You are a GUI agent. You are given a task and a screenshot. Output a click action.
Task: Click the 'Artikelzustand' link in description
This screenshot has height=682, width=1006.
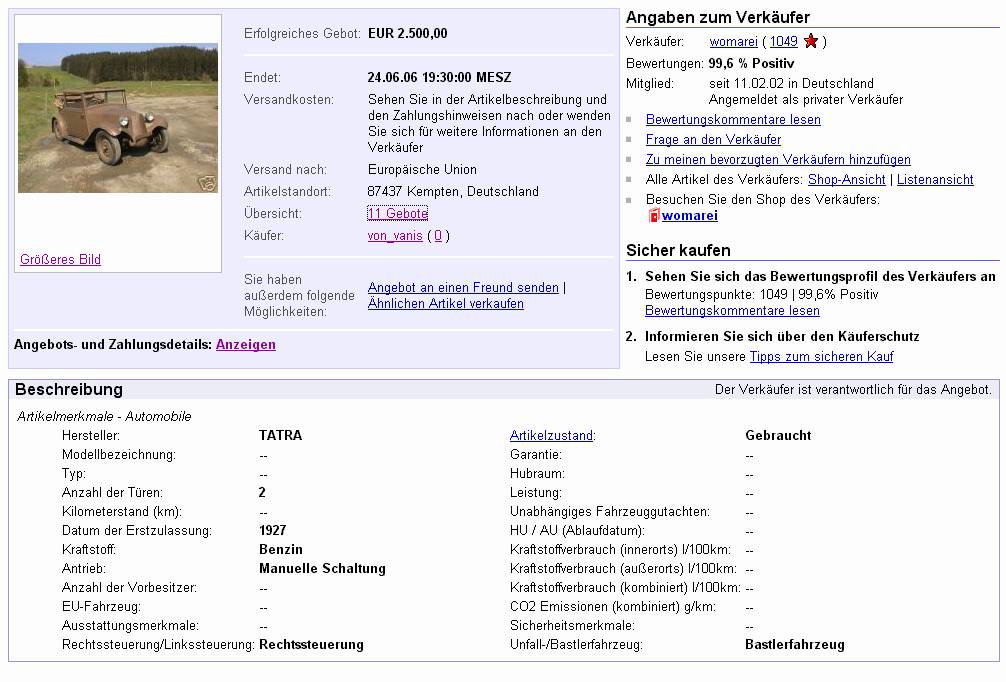pyautogui.click(x=551, y=436)
